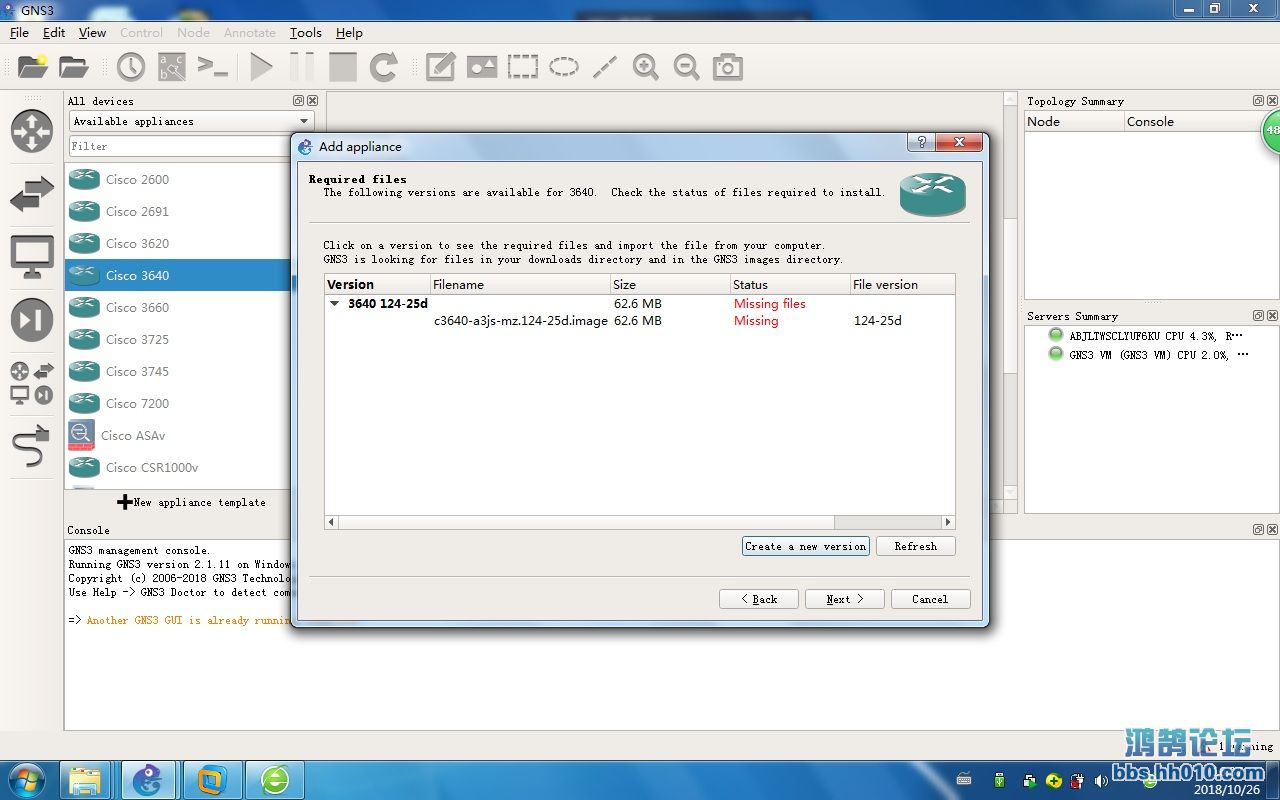Image resolution: width=1280 pixels, height=800 pixels.
Task: Click Create a new version button
Action: click(805, 546)
